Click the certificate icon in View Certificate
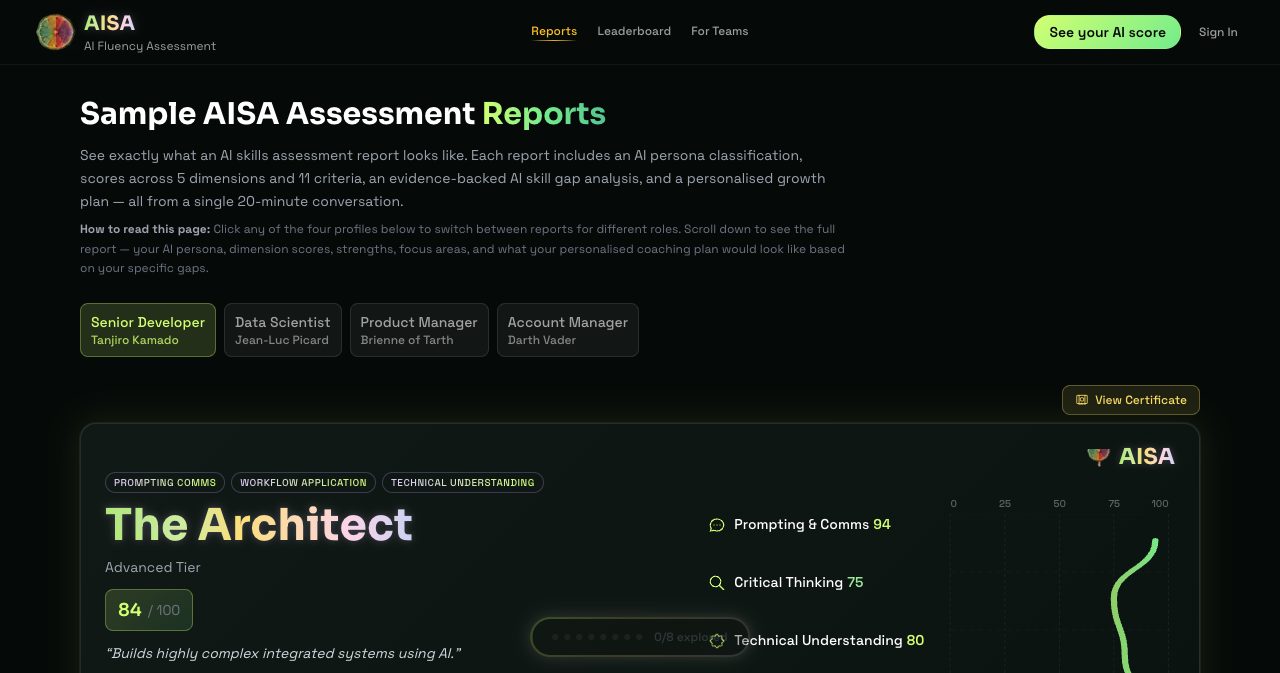Screen dimensions: 1280x673 point(1081,400)
